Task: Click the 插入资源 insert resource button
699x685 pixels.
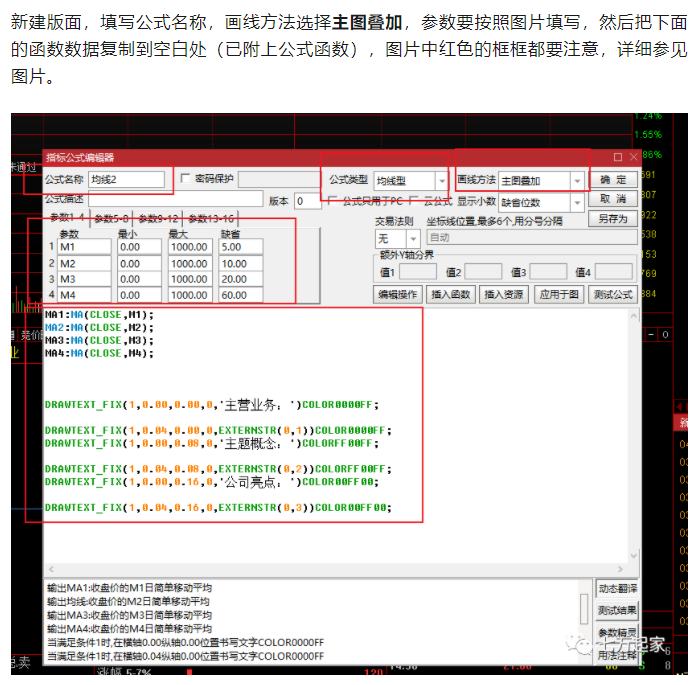Action: pyautogui.click(x=504, y=295)
